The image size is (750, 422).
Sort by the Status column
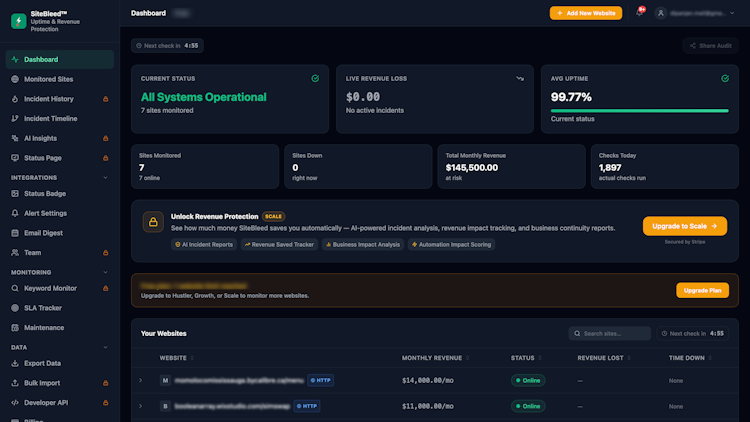point(526,358)
